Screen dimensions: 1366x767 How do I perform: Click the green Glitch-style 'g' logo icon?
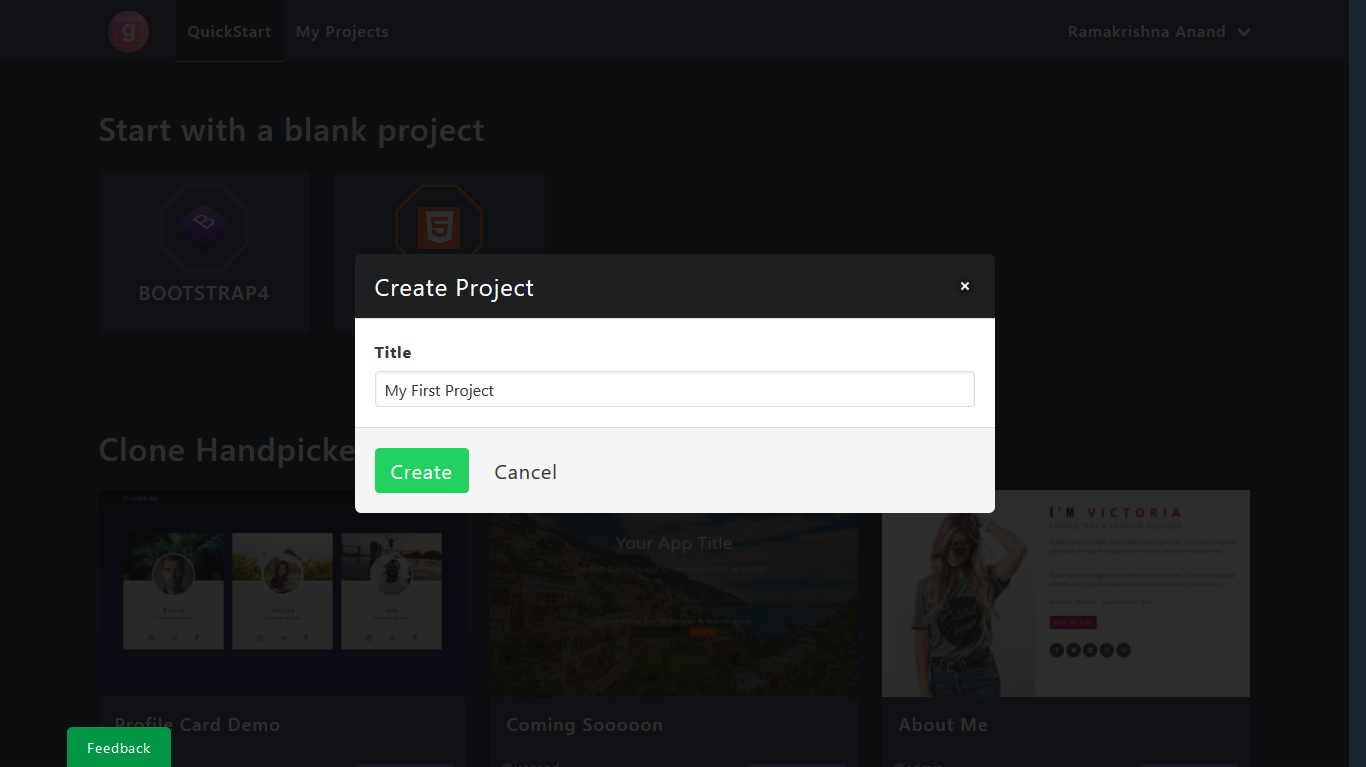point(128,31)
